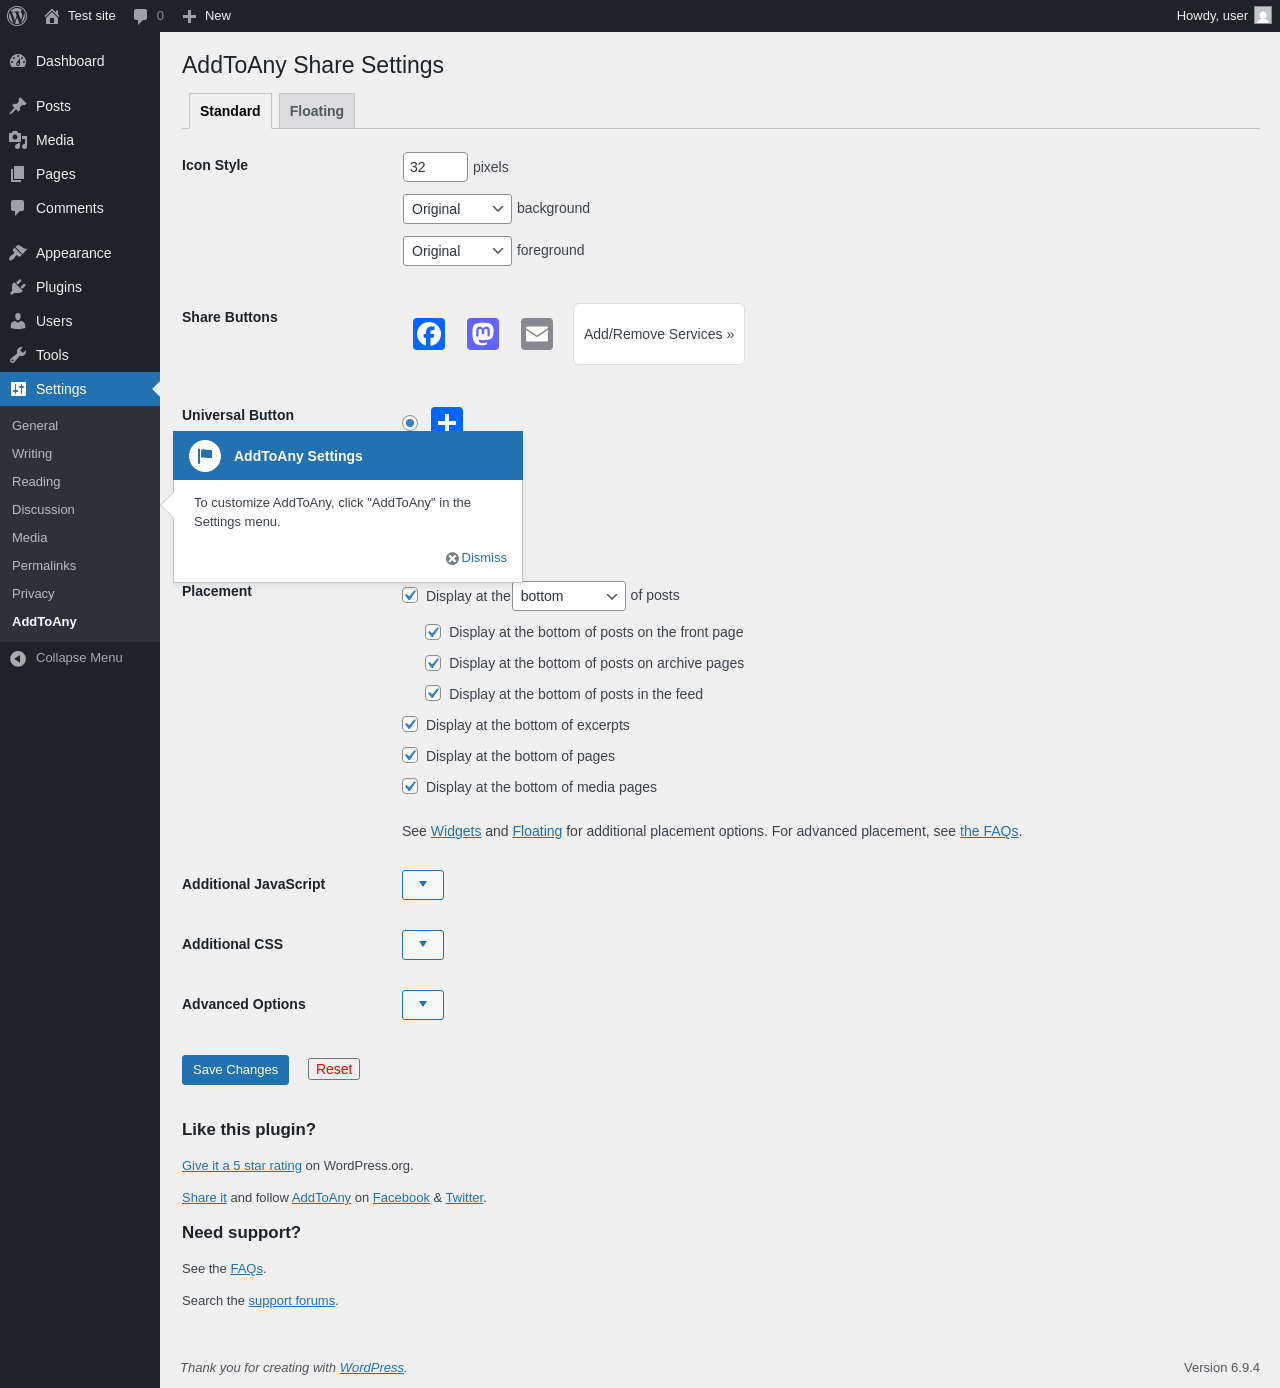1280x1388 pixels.
Task: Click the Settings sliders icon
Action: tap(18, 389)
